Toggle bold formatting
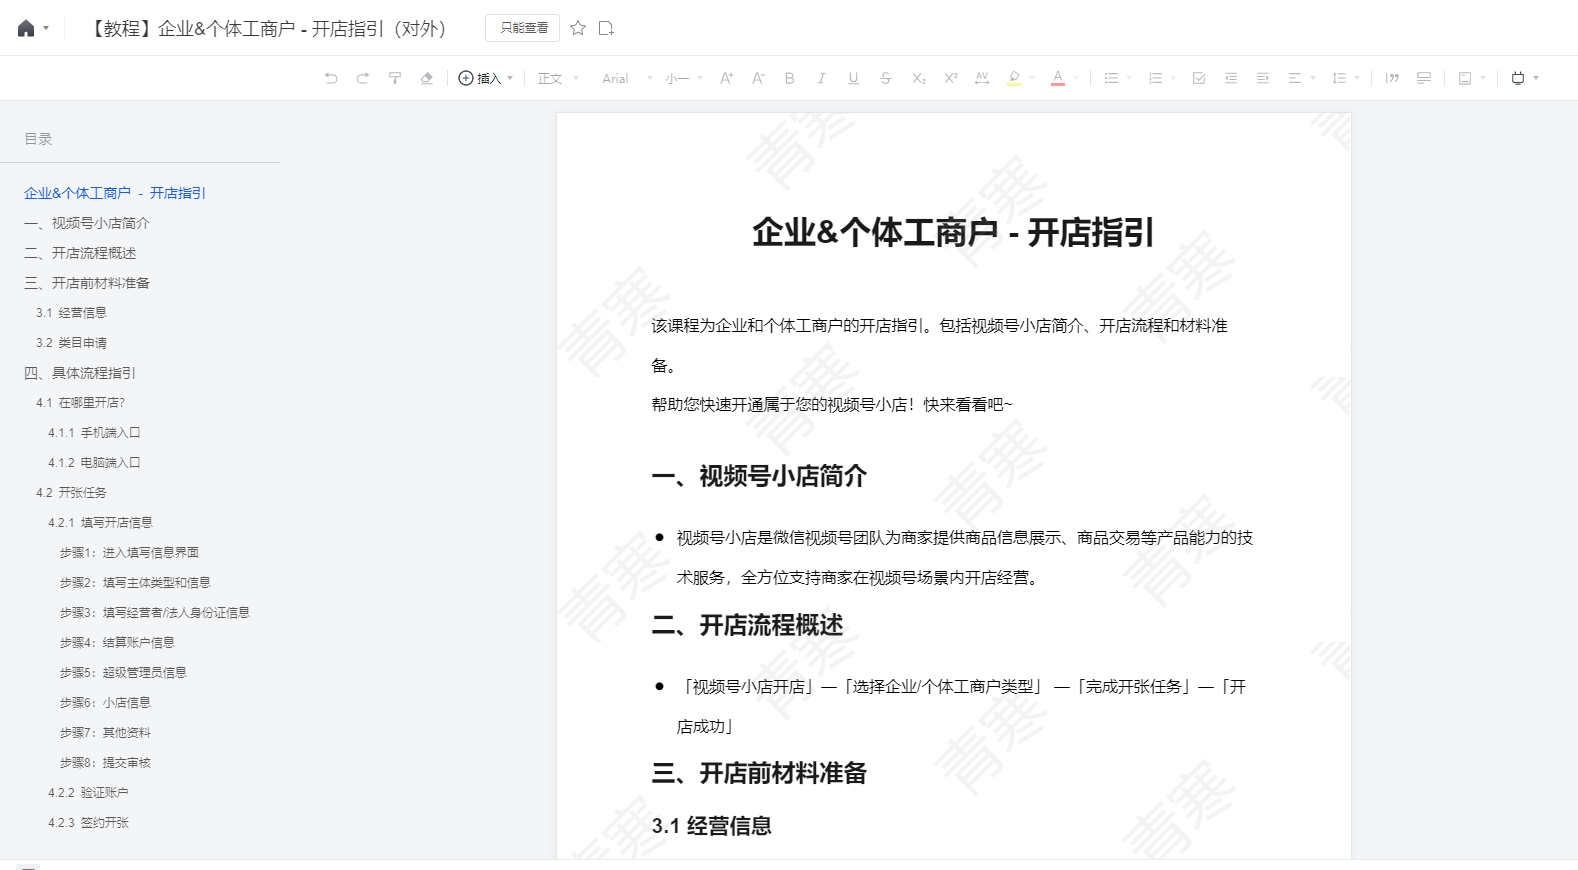Image resolution: width=1578 pixels, height=870 pixels. [790, 78]
